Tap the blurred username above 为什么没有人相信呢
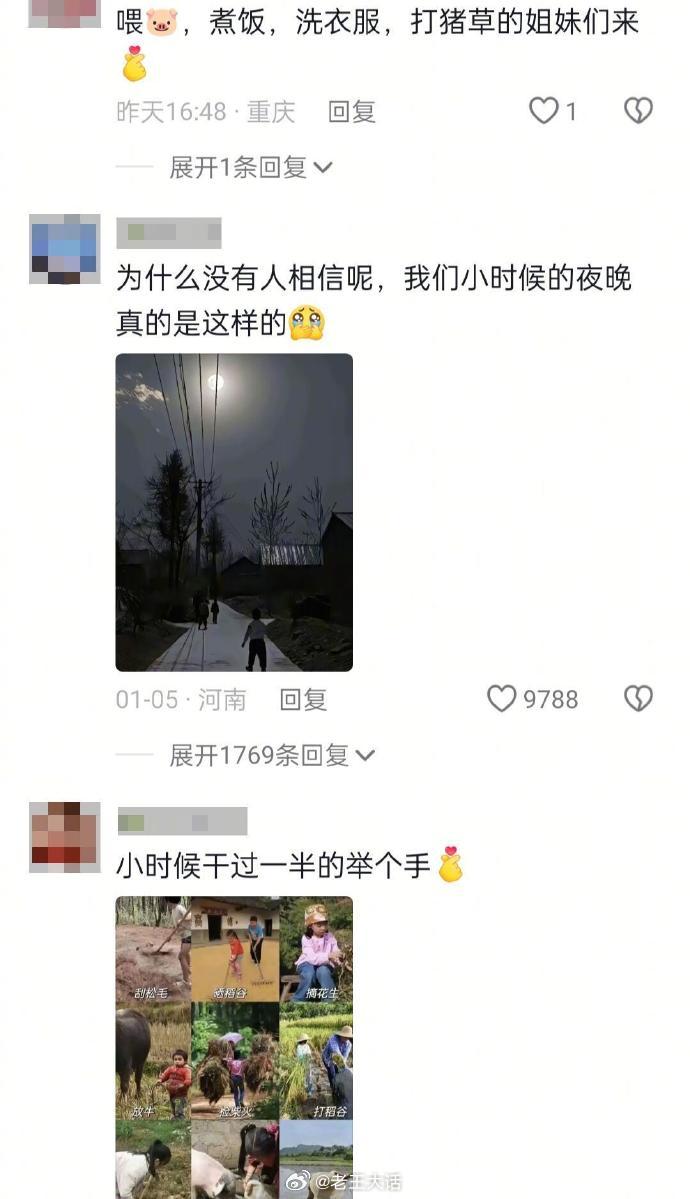 coord(169,233)
